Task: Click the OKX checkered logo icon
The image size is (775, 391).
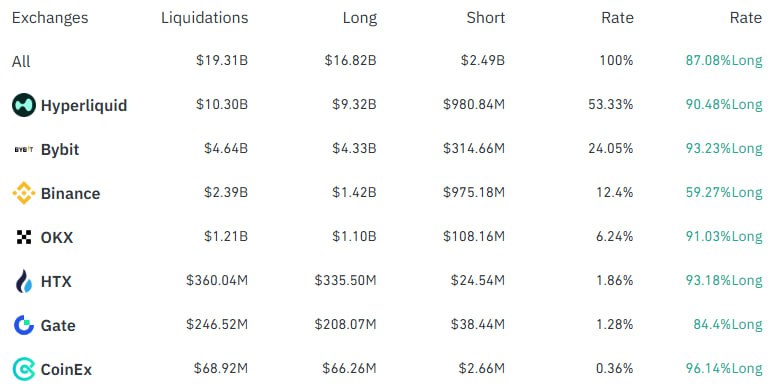Action: point(24,237)
